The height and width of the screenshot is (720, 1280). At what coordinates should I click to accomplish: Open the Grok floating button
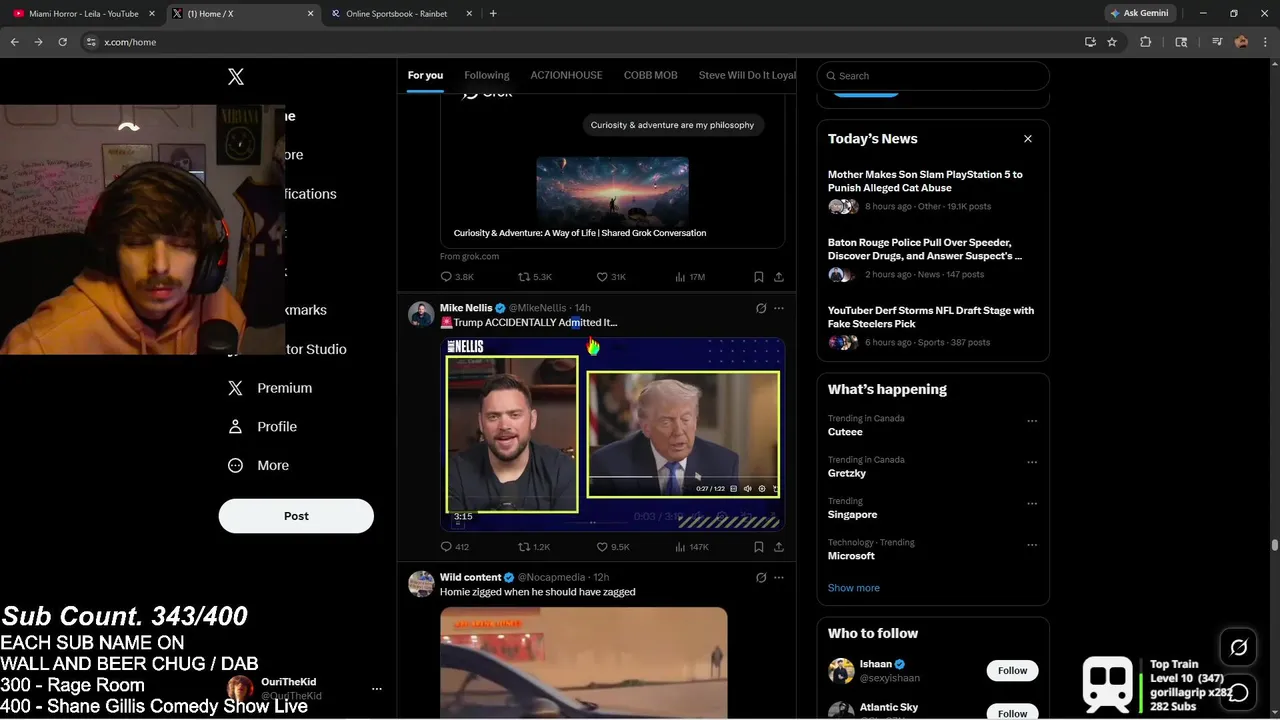[x=1239, y=648]
